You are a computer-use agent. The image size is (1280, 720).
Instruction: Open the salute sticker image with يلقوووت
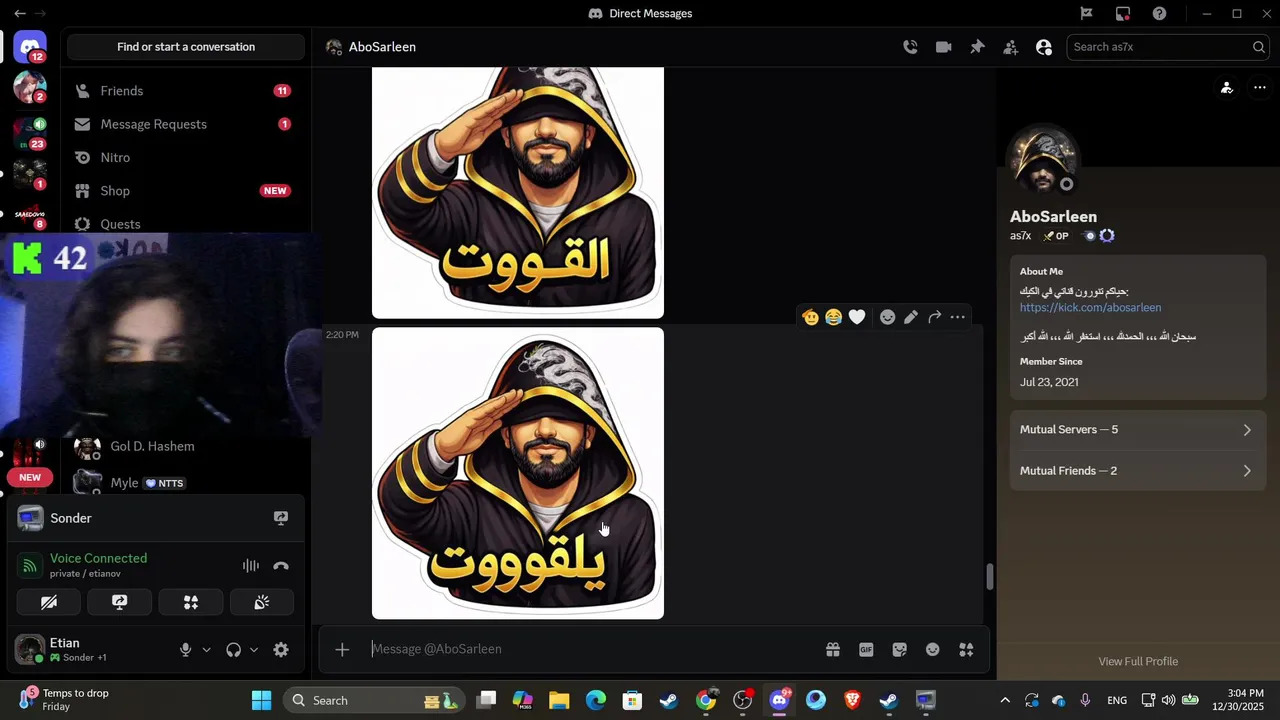click(x=518, y=473)
